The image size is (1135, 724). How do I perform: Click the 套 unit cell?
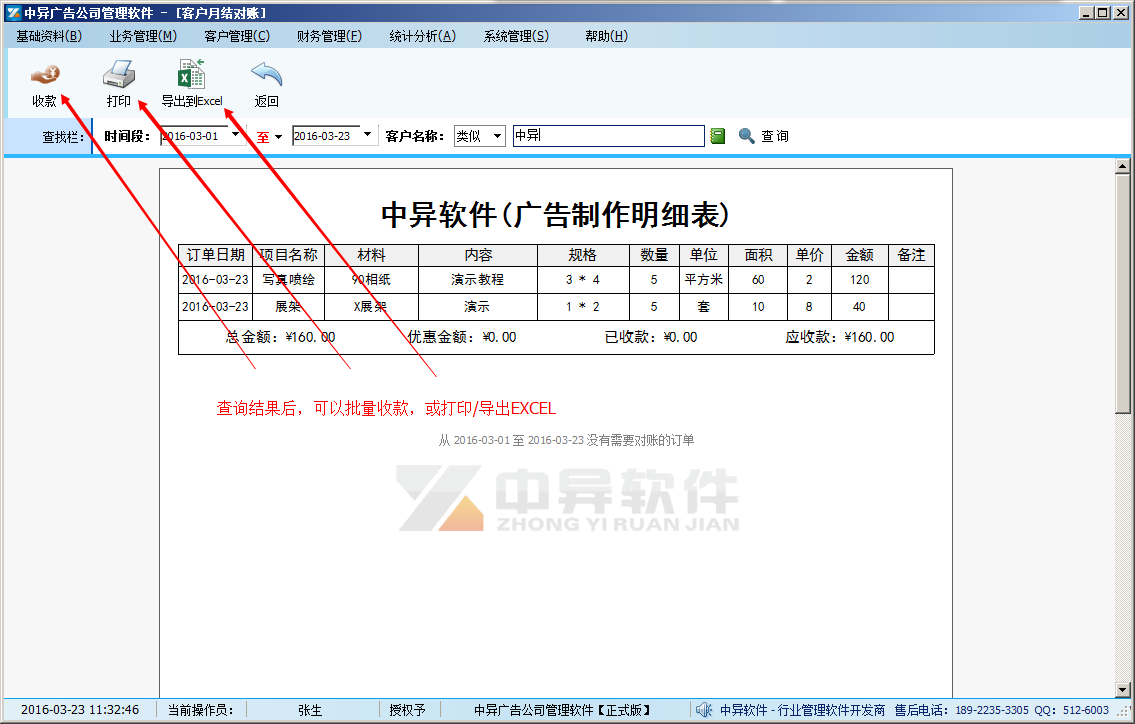coord(704,306)
